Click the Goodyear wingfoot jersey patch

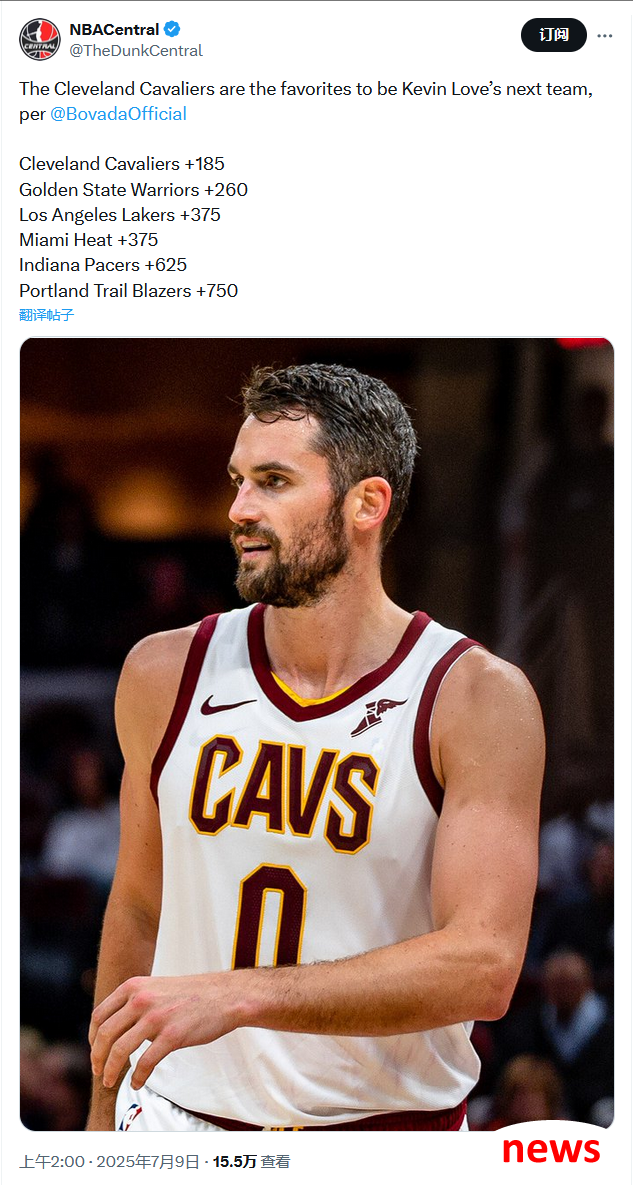(377, 716)
